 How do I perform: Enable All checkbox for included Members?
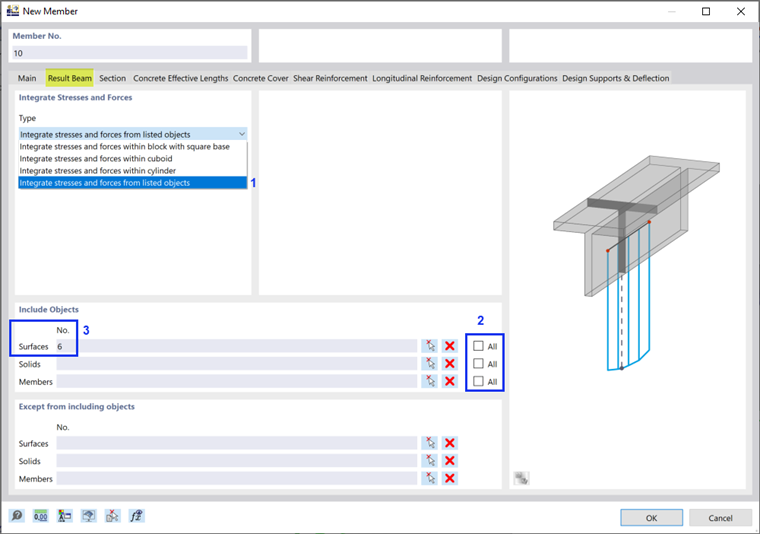478,381
